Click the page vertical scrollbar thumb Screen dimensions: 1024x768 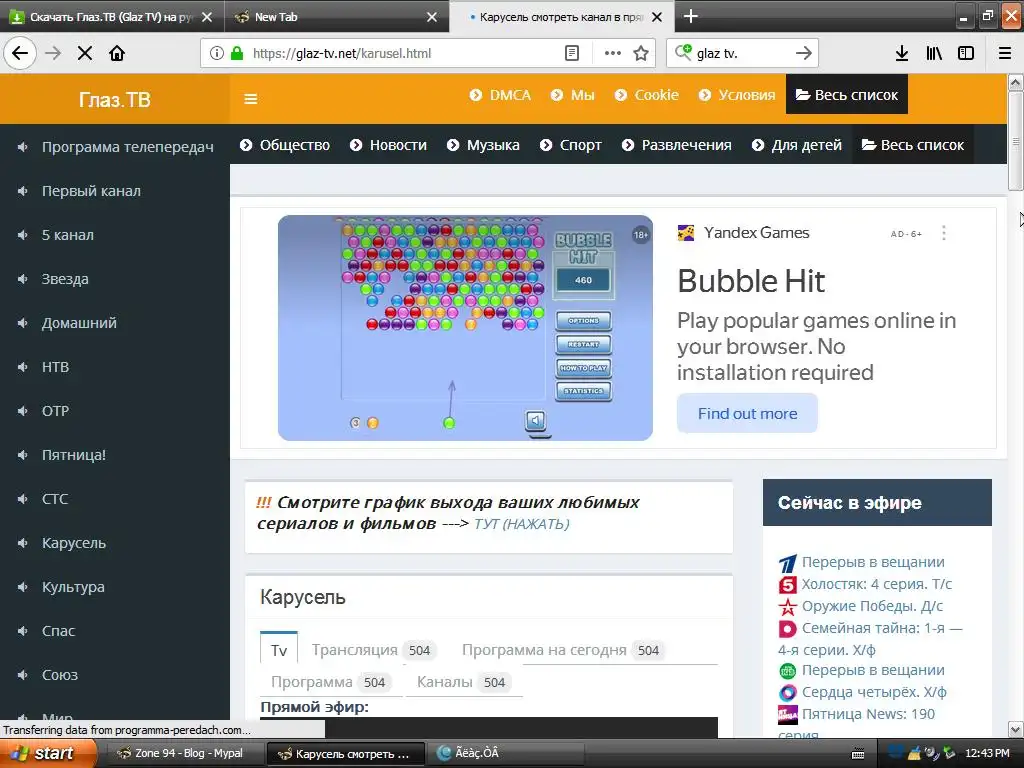tap(1016, 140)
